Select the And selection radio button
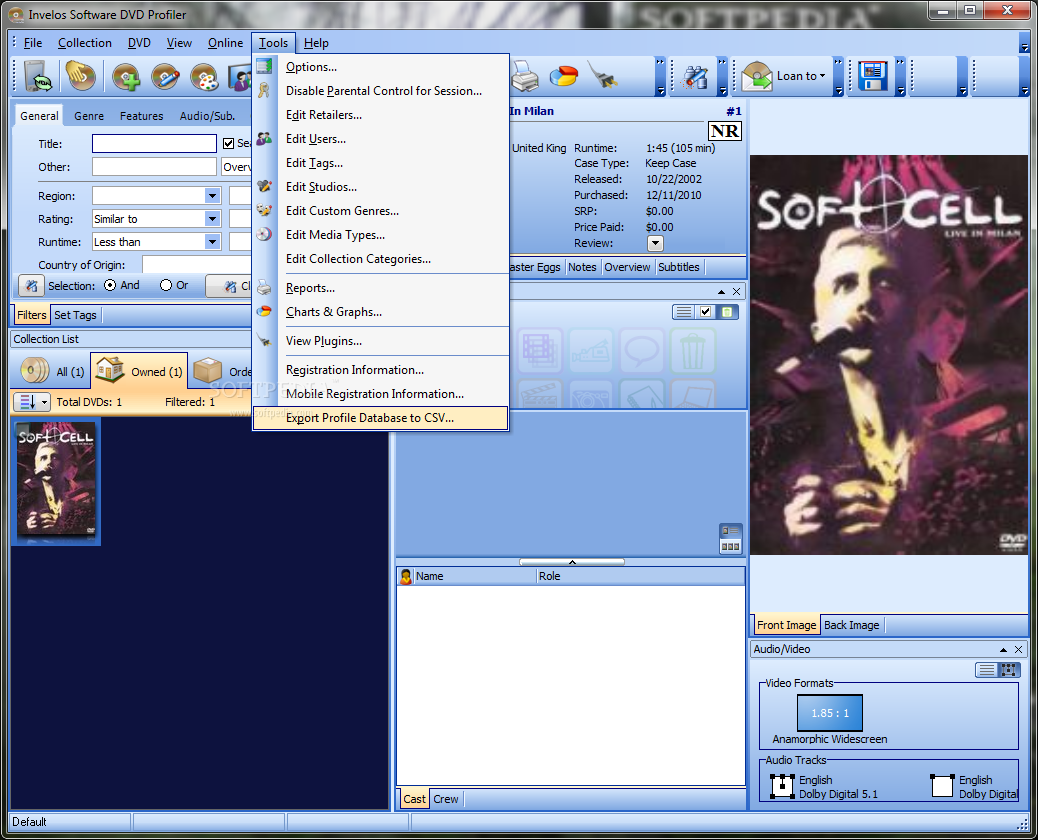This screenshot has height=840, width=1038. click(111, 285)
